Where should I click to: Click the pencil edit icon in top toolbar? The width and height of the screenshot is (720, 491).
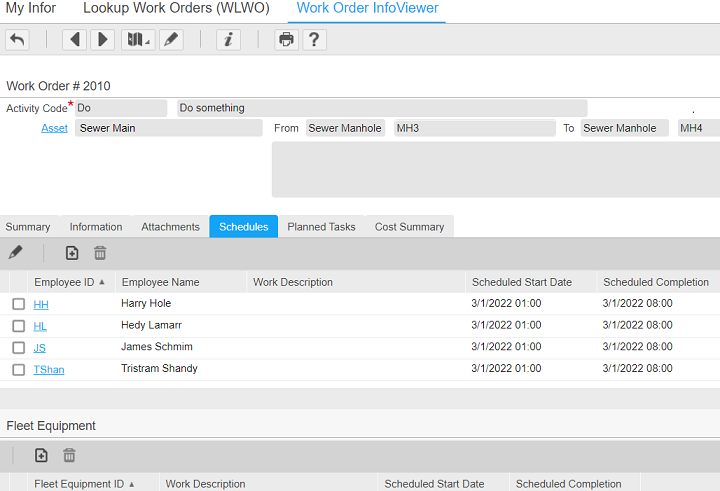171,40
